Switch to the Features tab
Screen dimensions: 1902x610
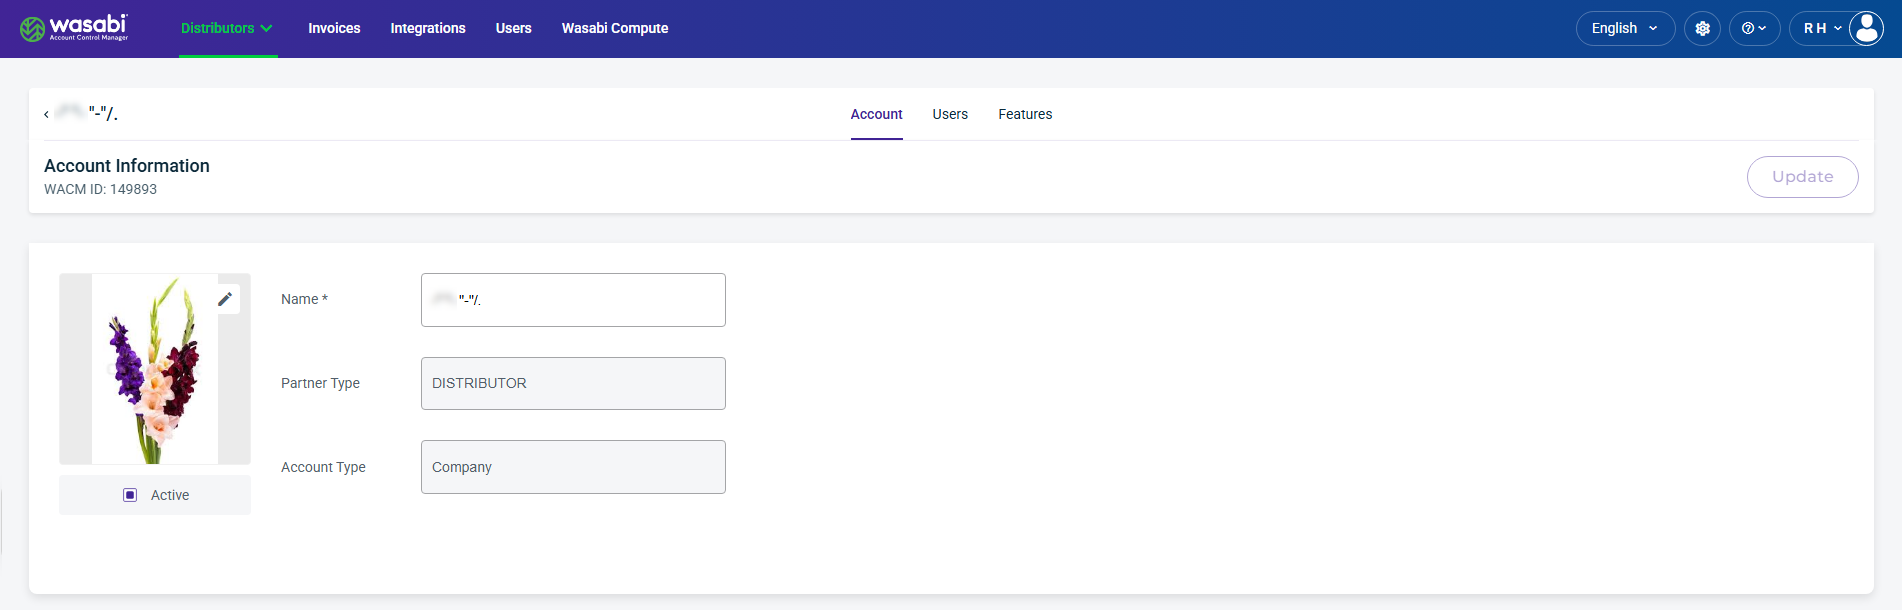[x=1025, y=114]
